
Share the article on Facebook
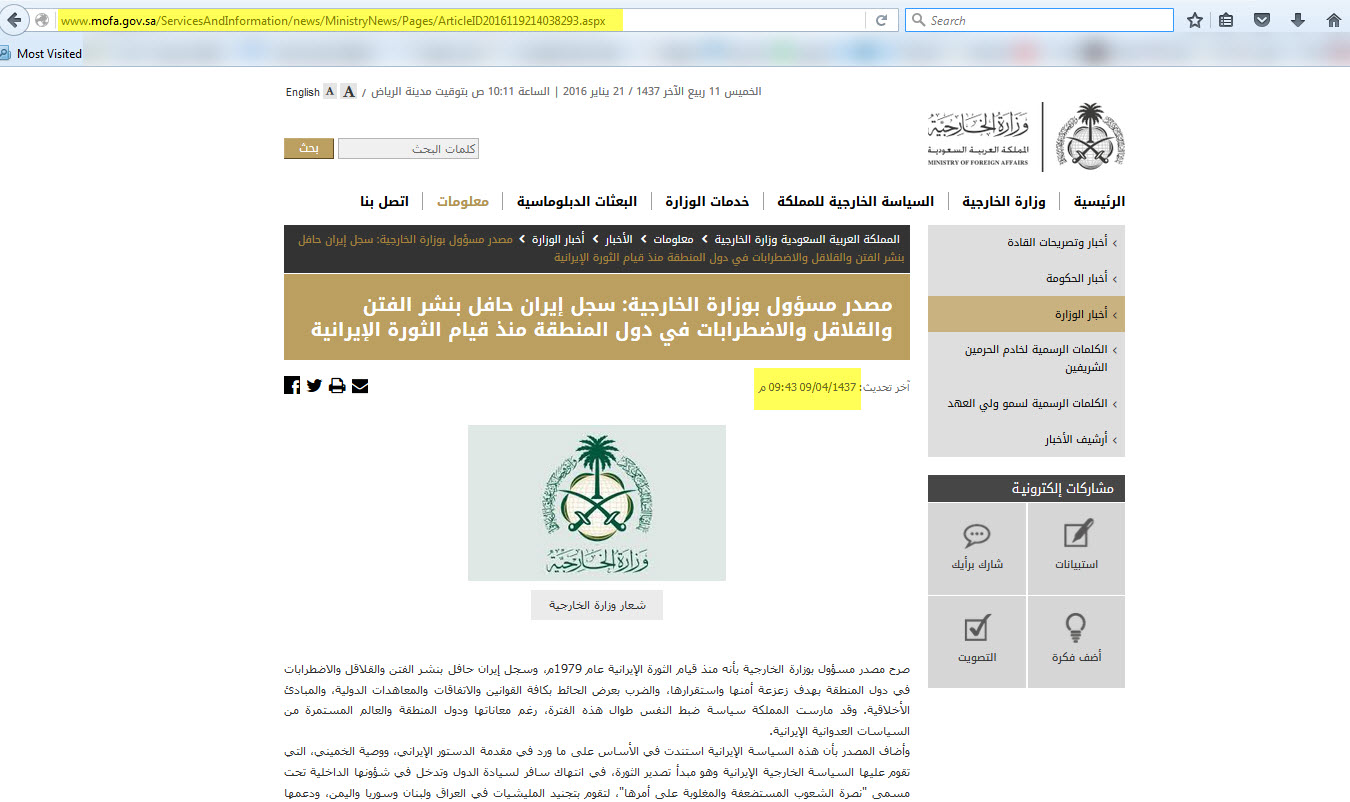click(x=292, y=385)
